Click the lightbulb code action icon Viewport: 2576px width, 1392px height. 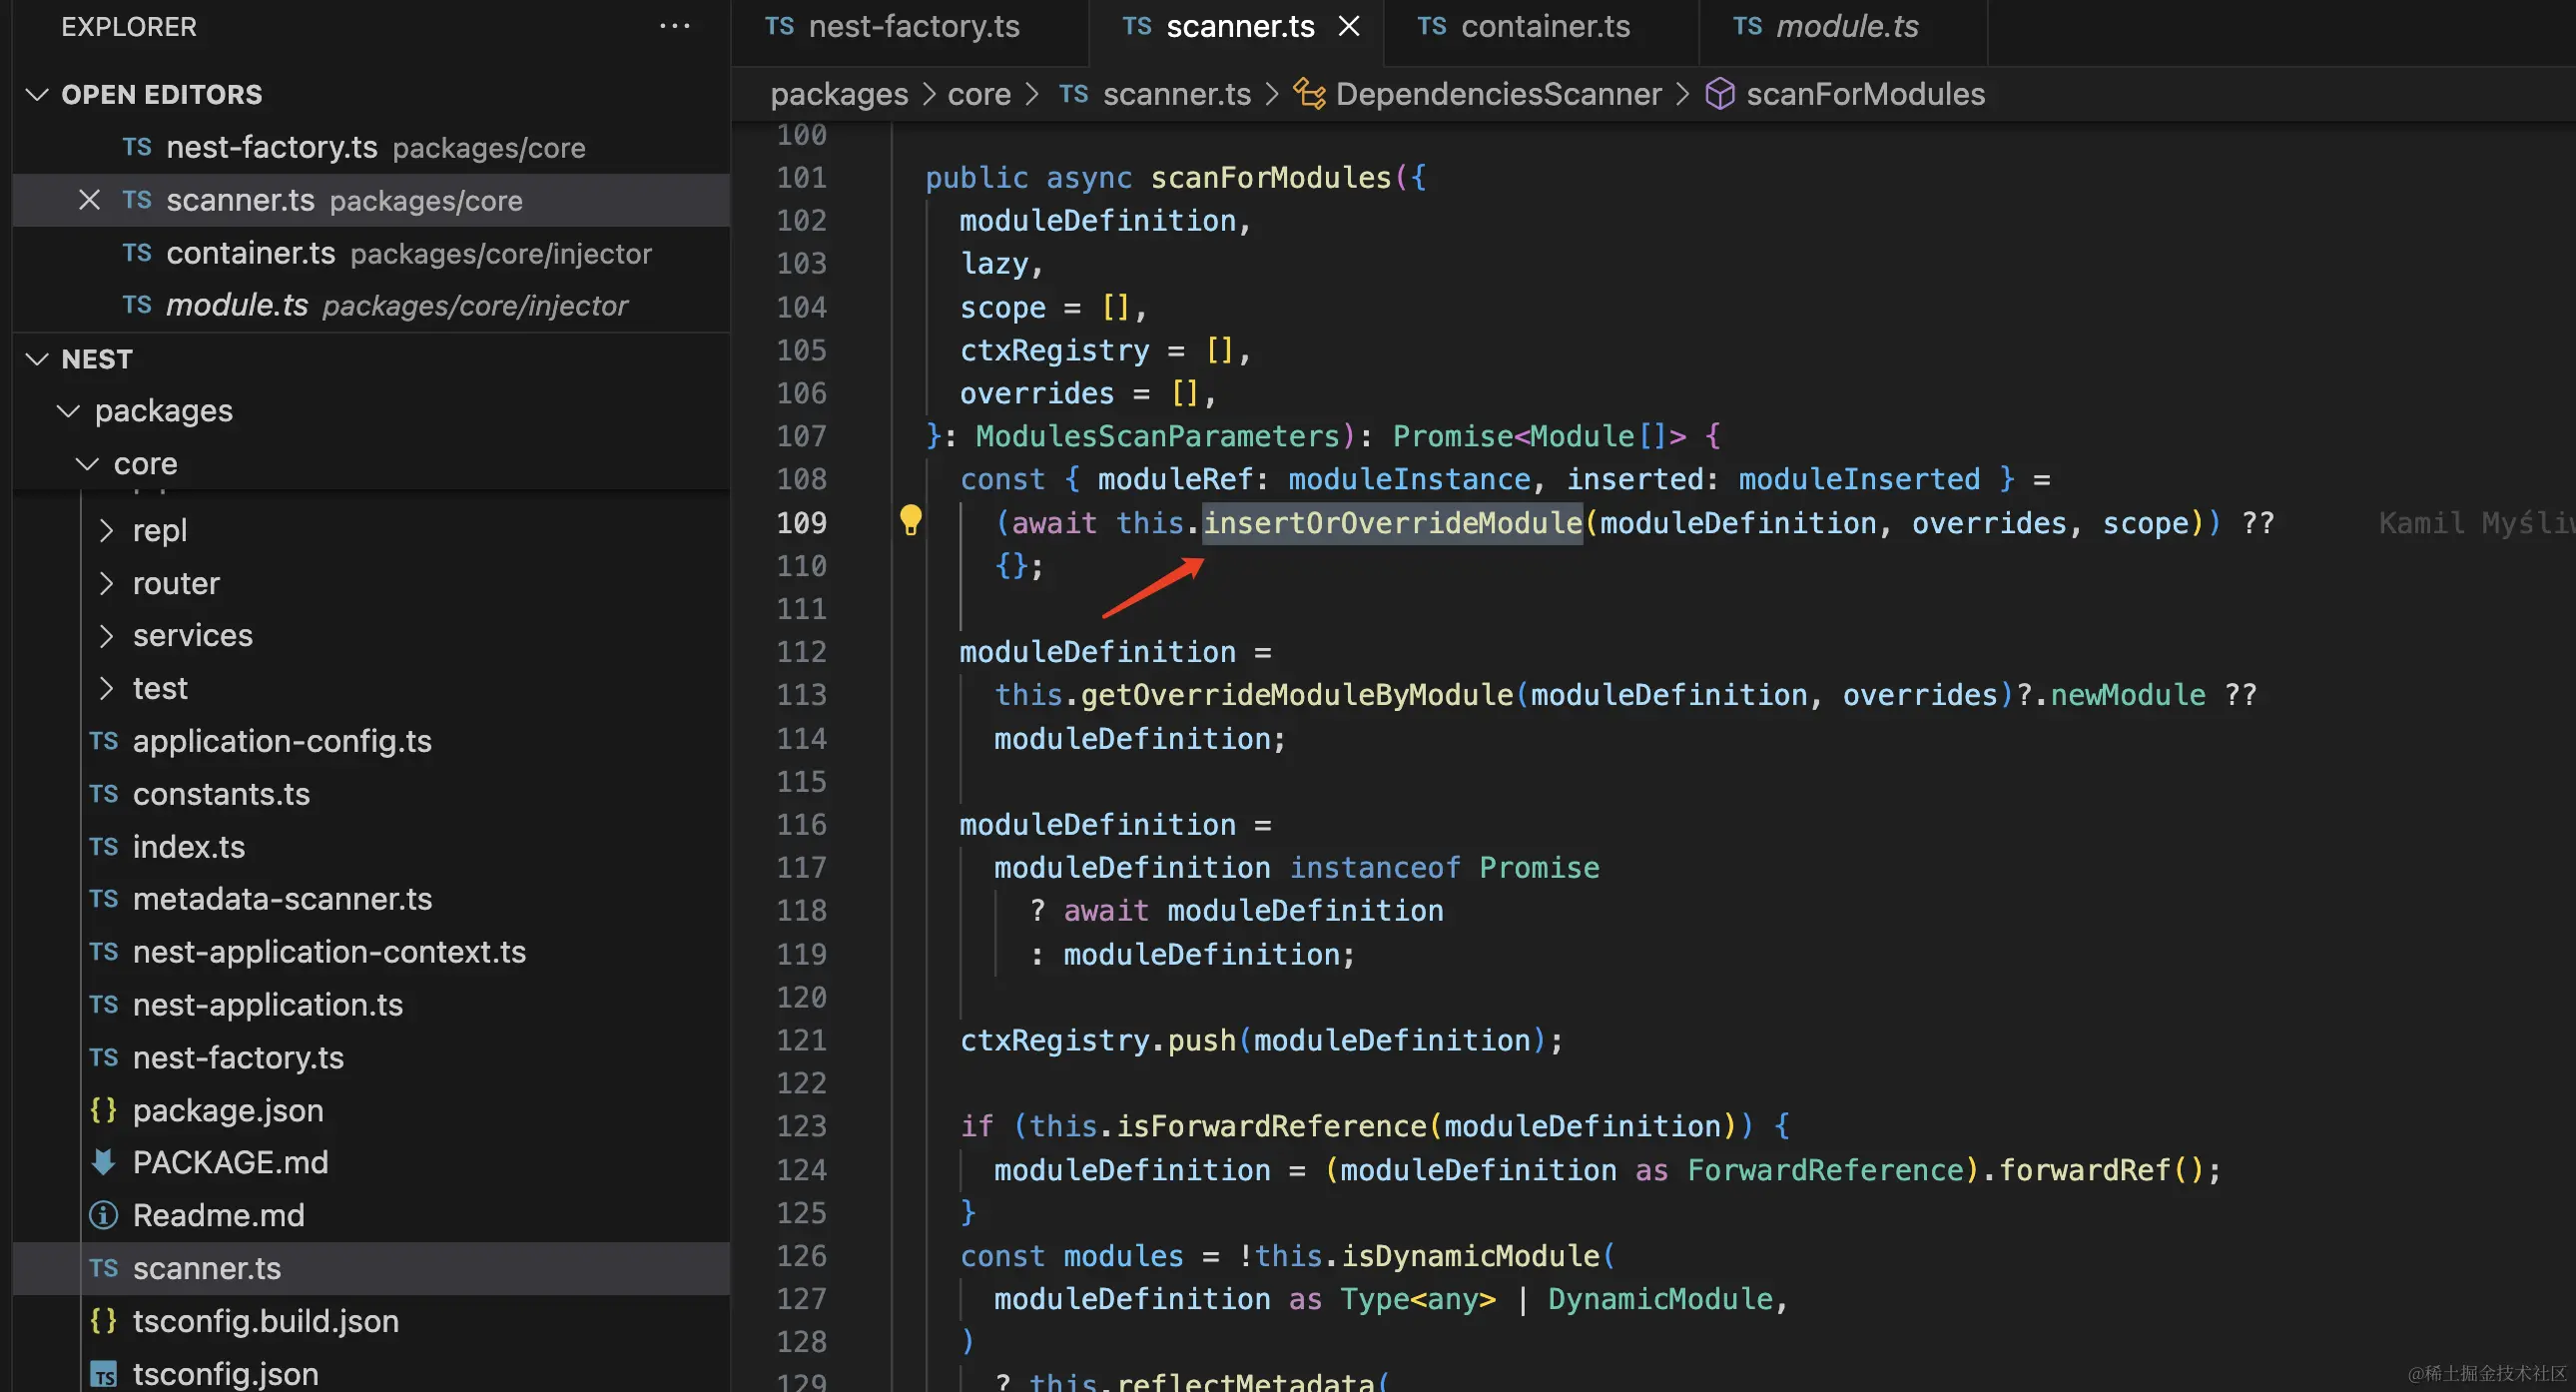coord(910,520)
